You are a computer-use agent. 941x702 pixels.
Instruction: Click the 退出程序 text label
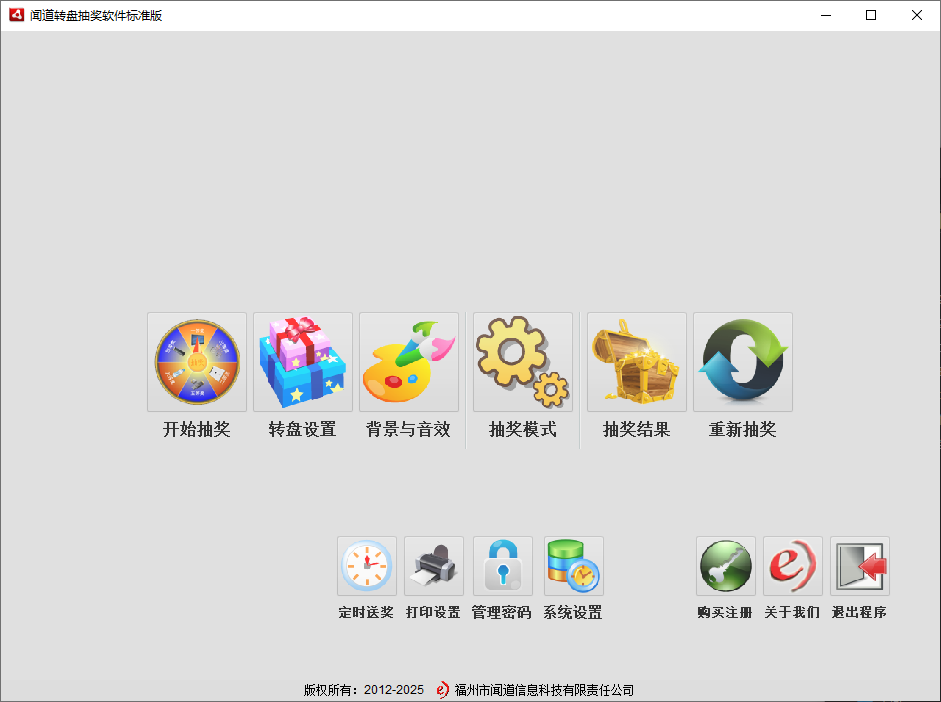pyautogui.click(x=859, y=612)
